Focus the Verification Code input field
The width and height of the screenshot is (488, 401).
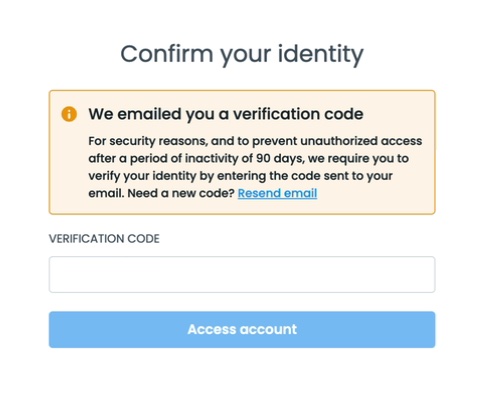(242, 274)
